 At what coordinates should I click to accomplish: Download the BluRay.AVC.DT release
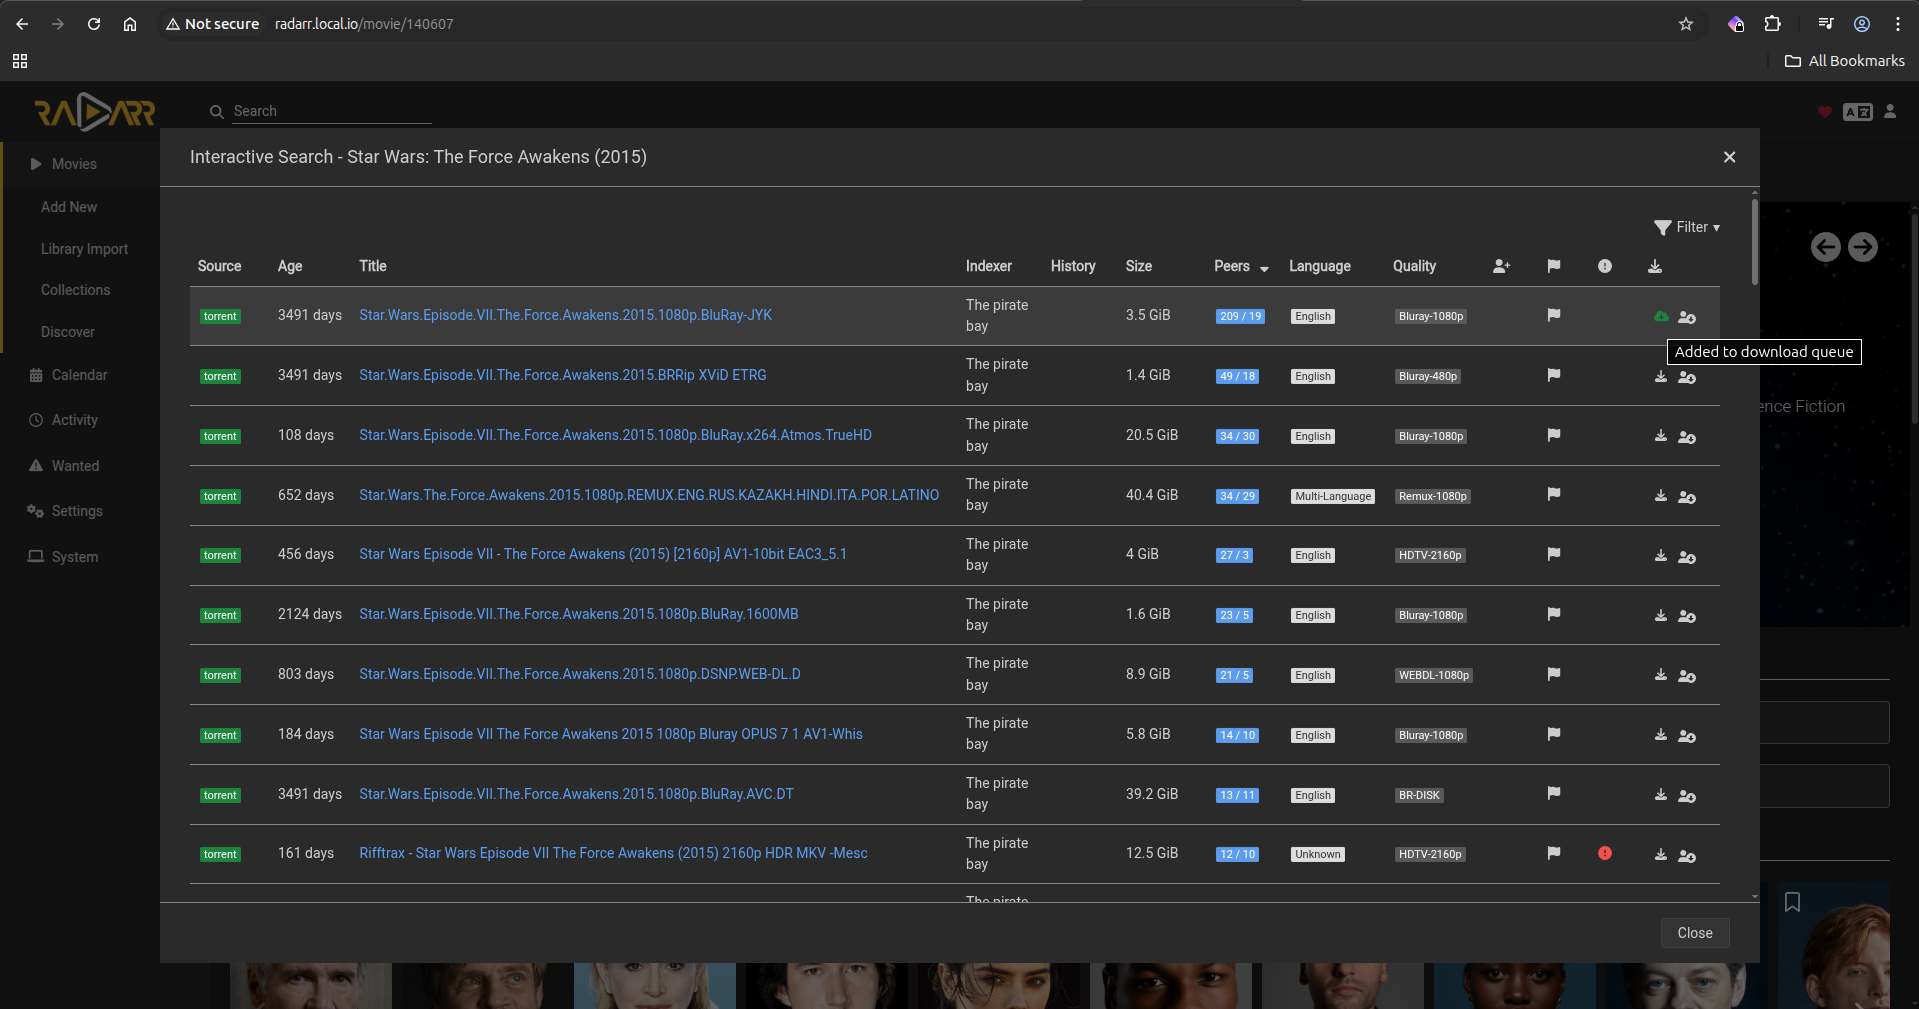coord(1660,795)
